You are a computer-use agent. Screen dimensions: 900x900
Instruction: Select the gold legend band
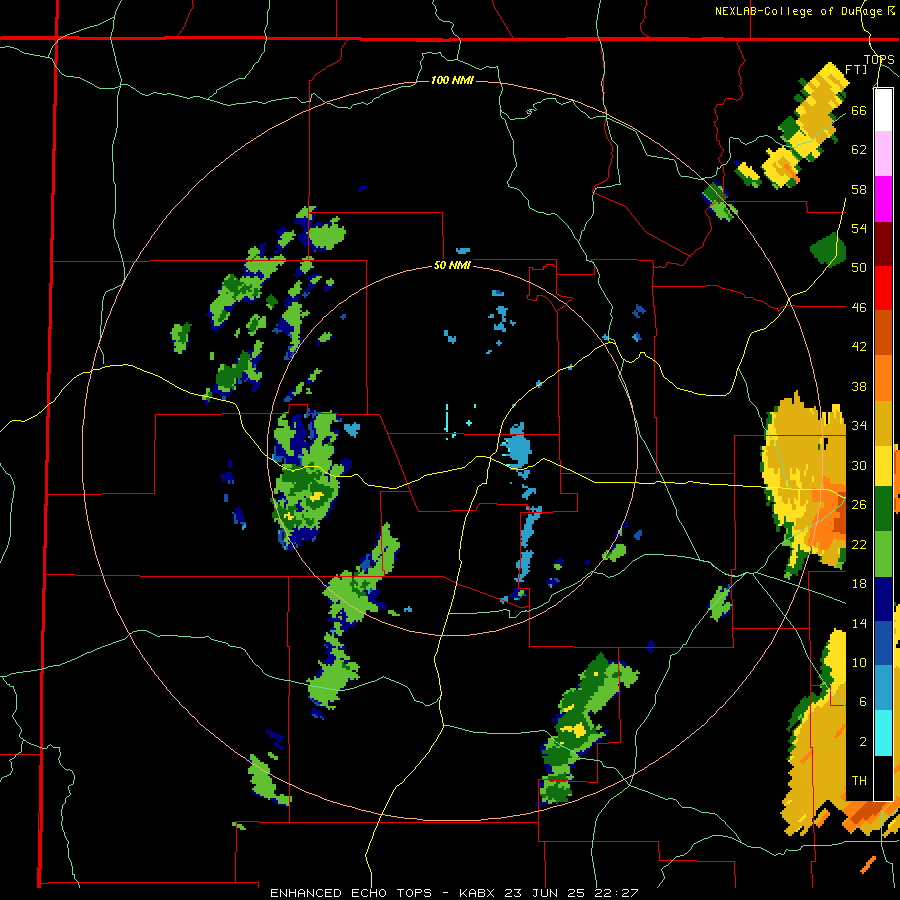(x=883, y=422)
